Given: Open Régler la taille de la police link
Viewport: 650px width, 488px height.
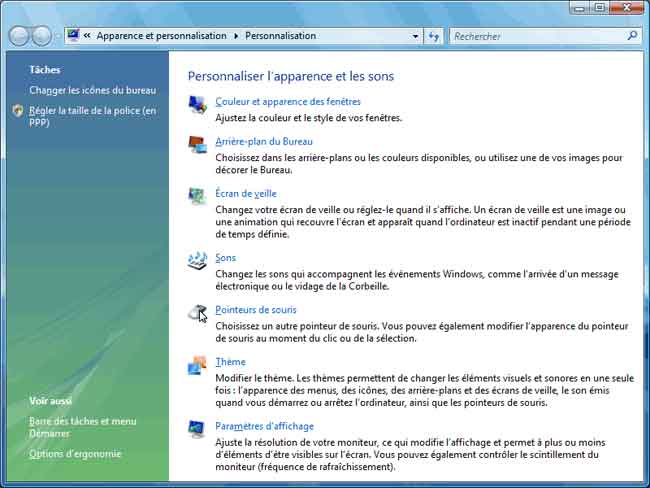Looking at the screenshot, I should pyautogui.click(x=92, y=111).
